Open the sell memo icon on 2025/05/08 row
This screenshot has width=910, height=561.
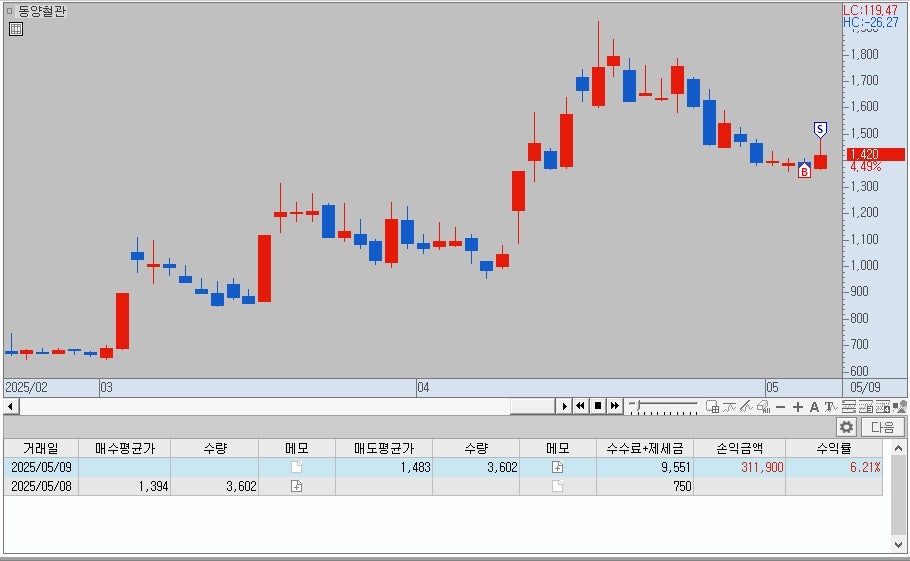coord(558,486)
